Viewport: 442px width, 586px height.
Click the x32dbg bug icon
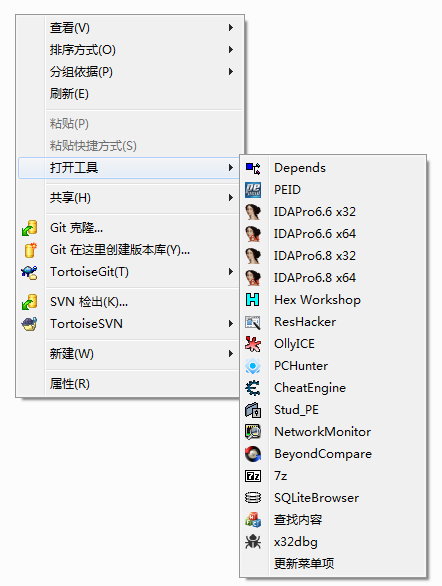[x=253, y=542]
